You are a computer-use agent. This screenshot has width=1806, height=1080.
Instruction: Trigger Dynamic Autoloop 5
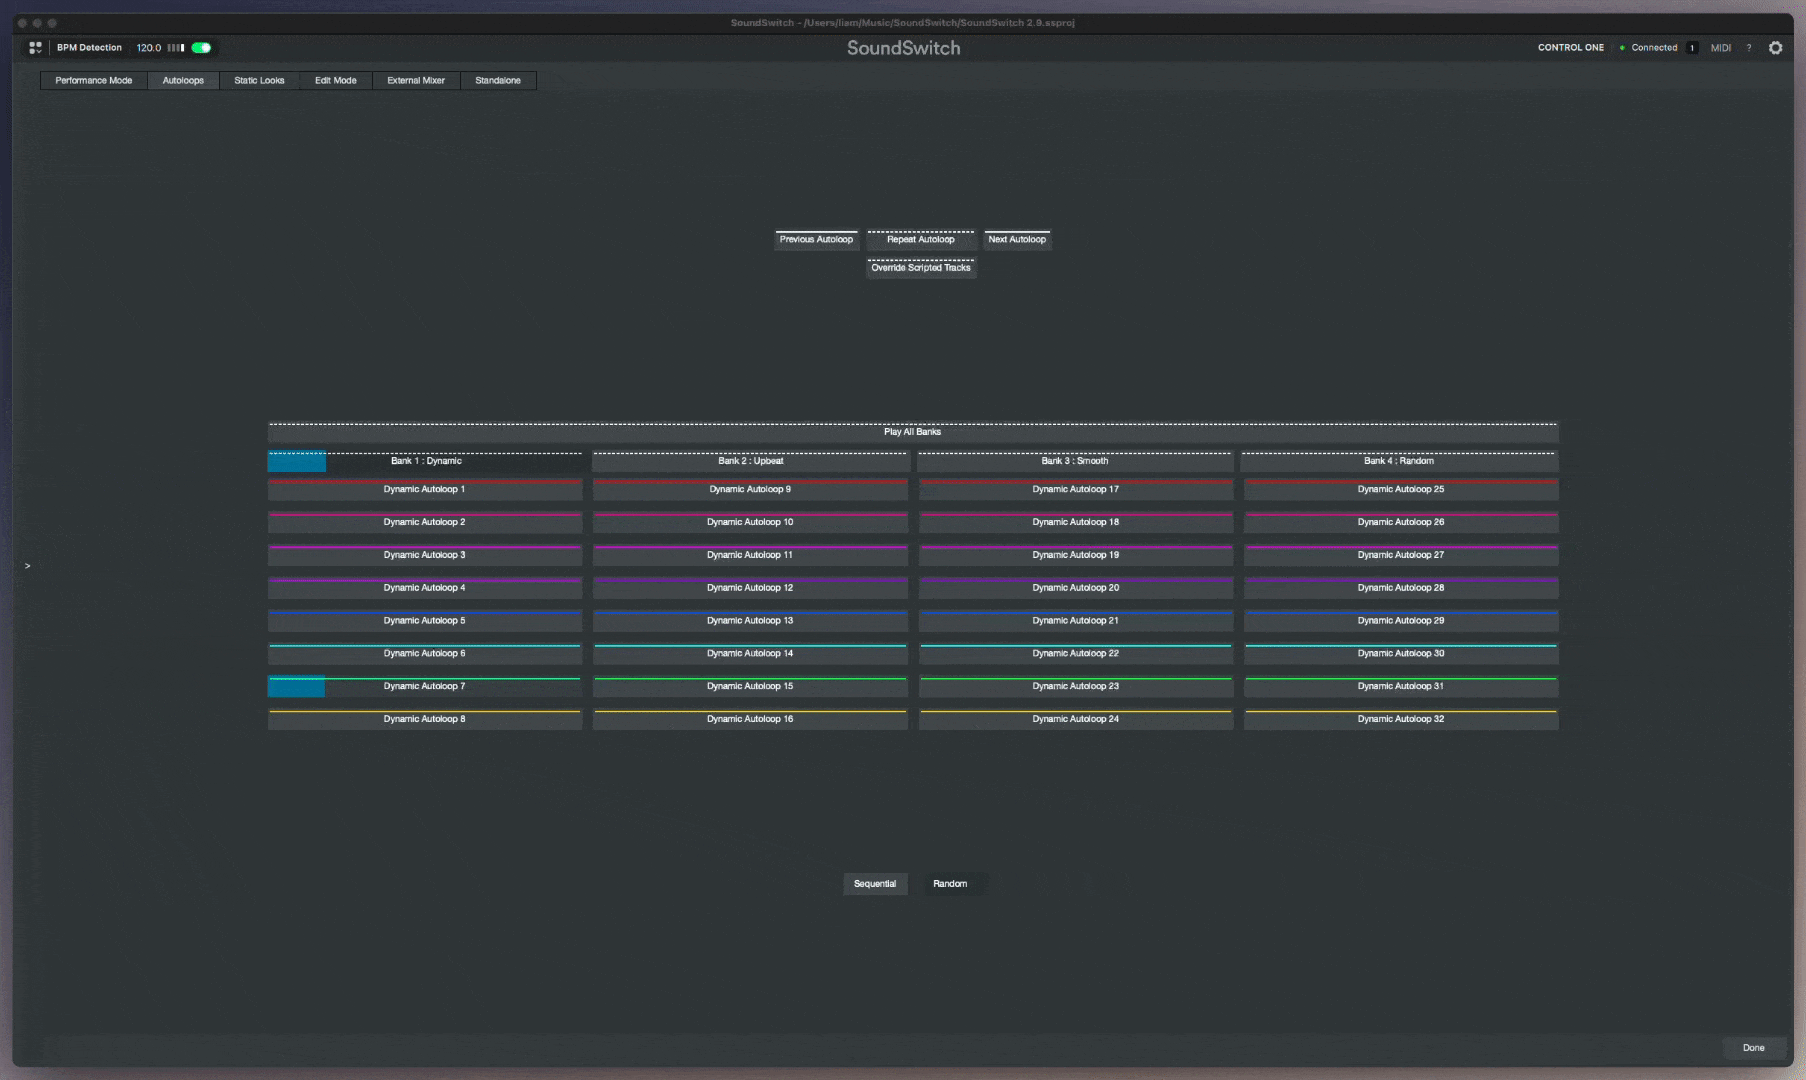[425, 621]
